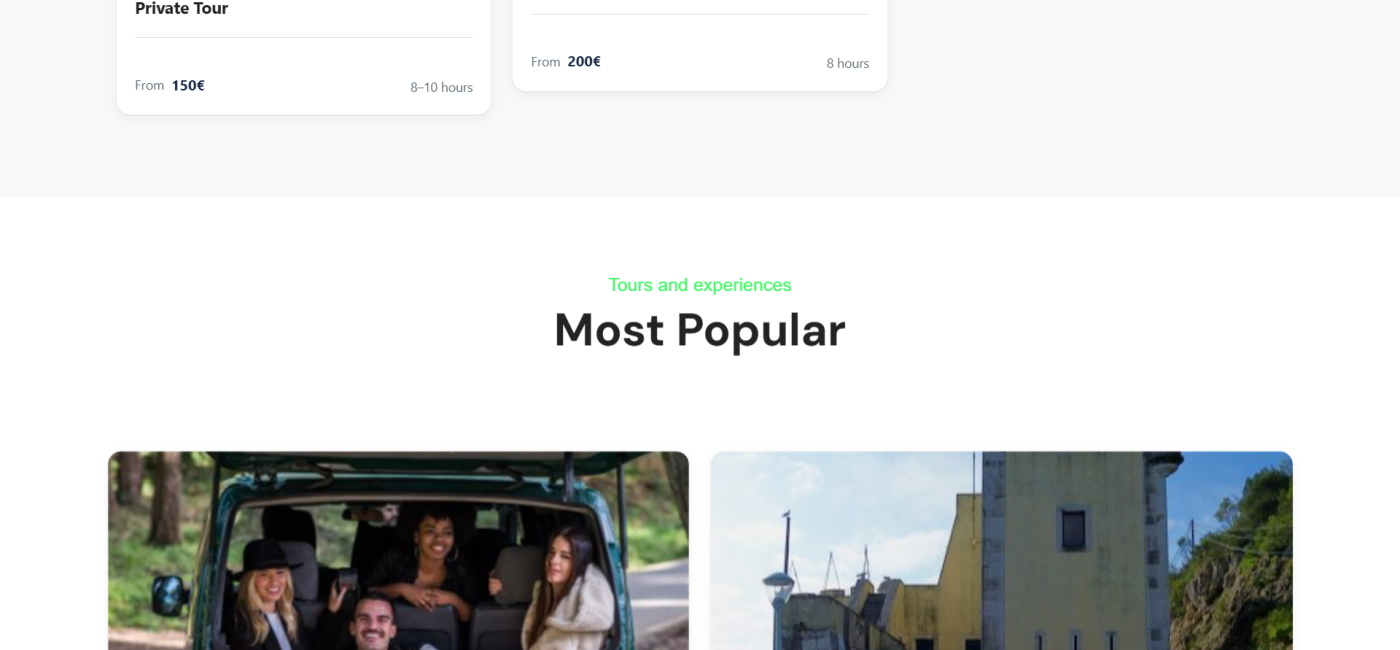Viewport: 1400px width, 650px height.
Task: Click the dark window on yellow tower
Action: pos(1073,529)
